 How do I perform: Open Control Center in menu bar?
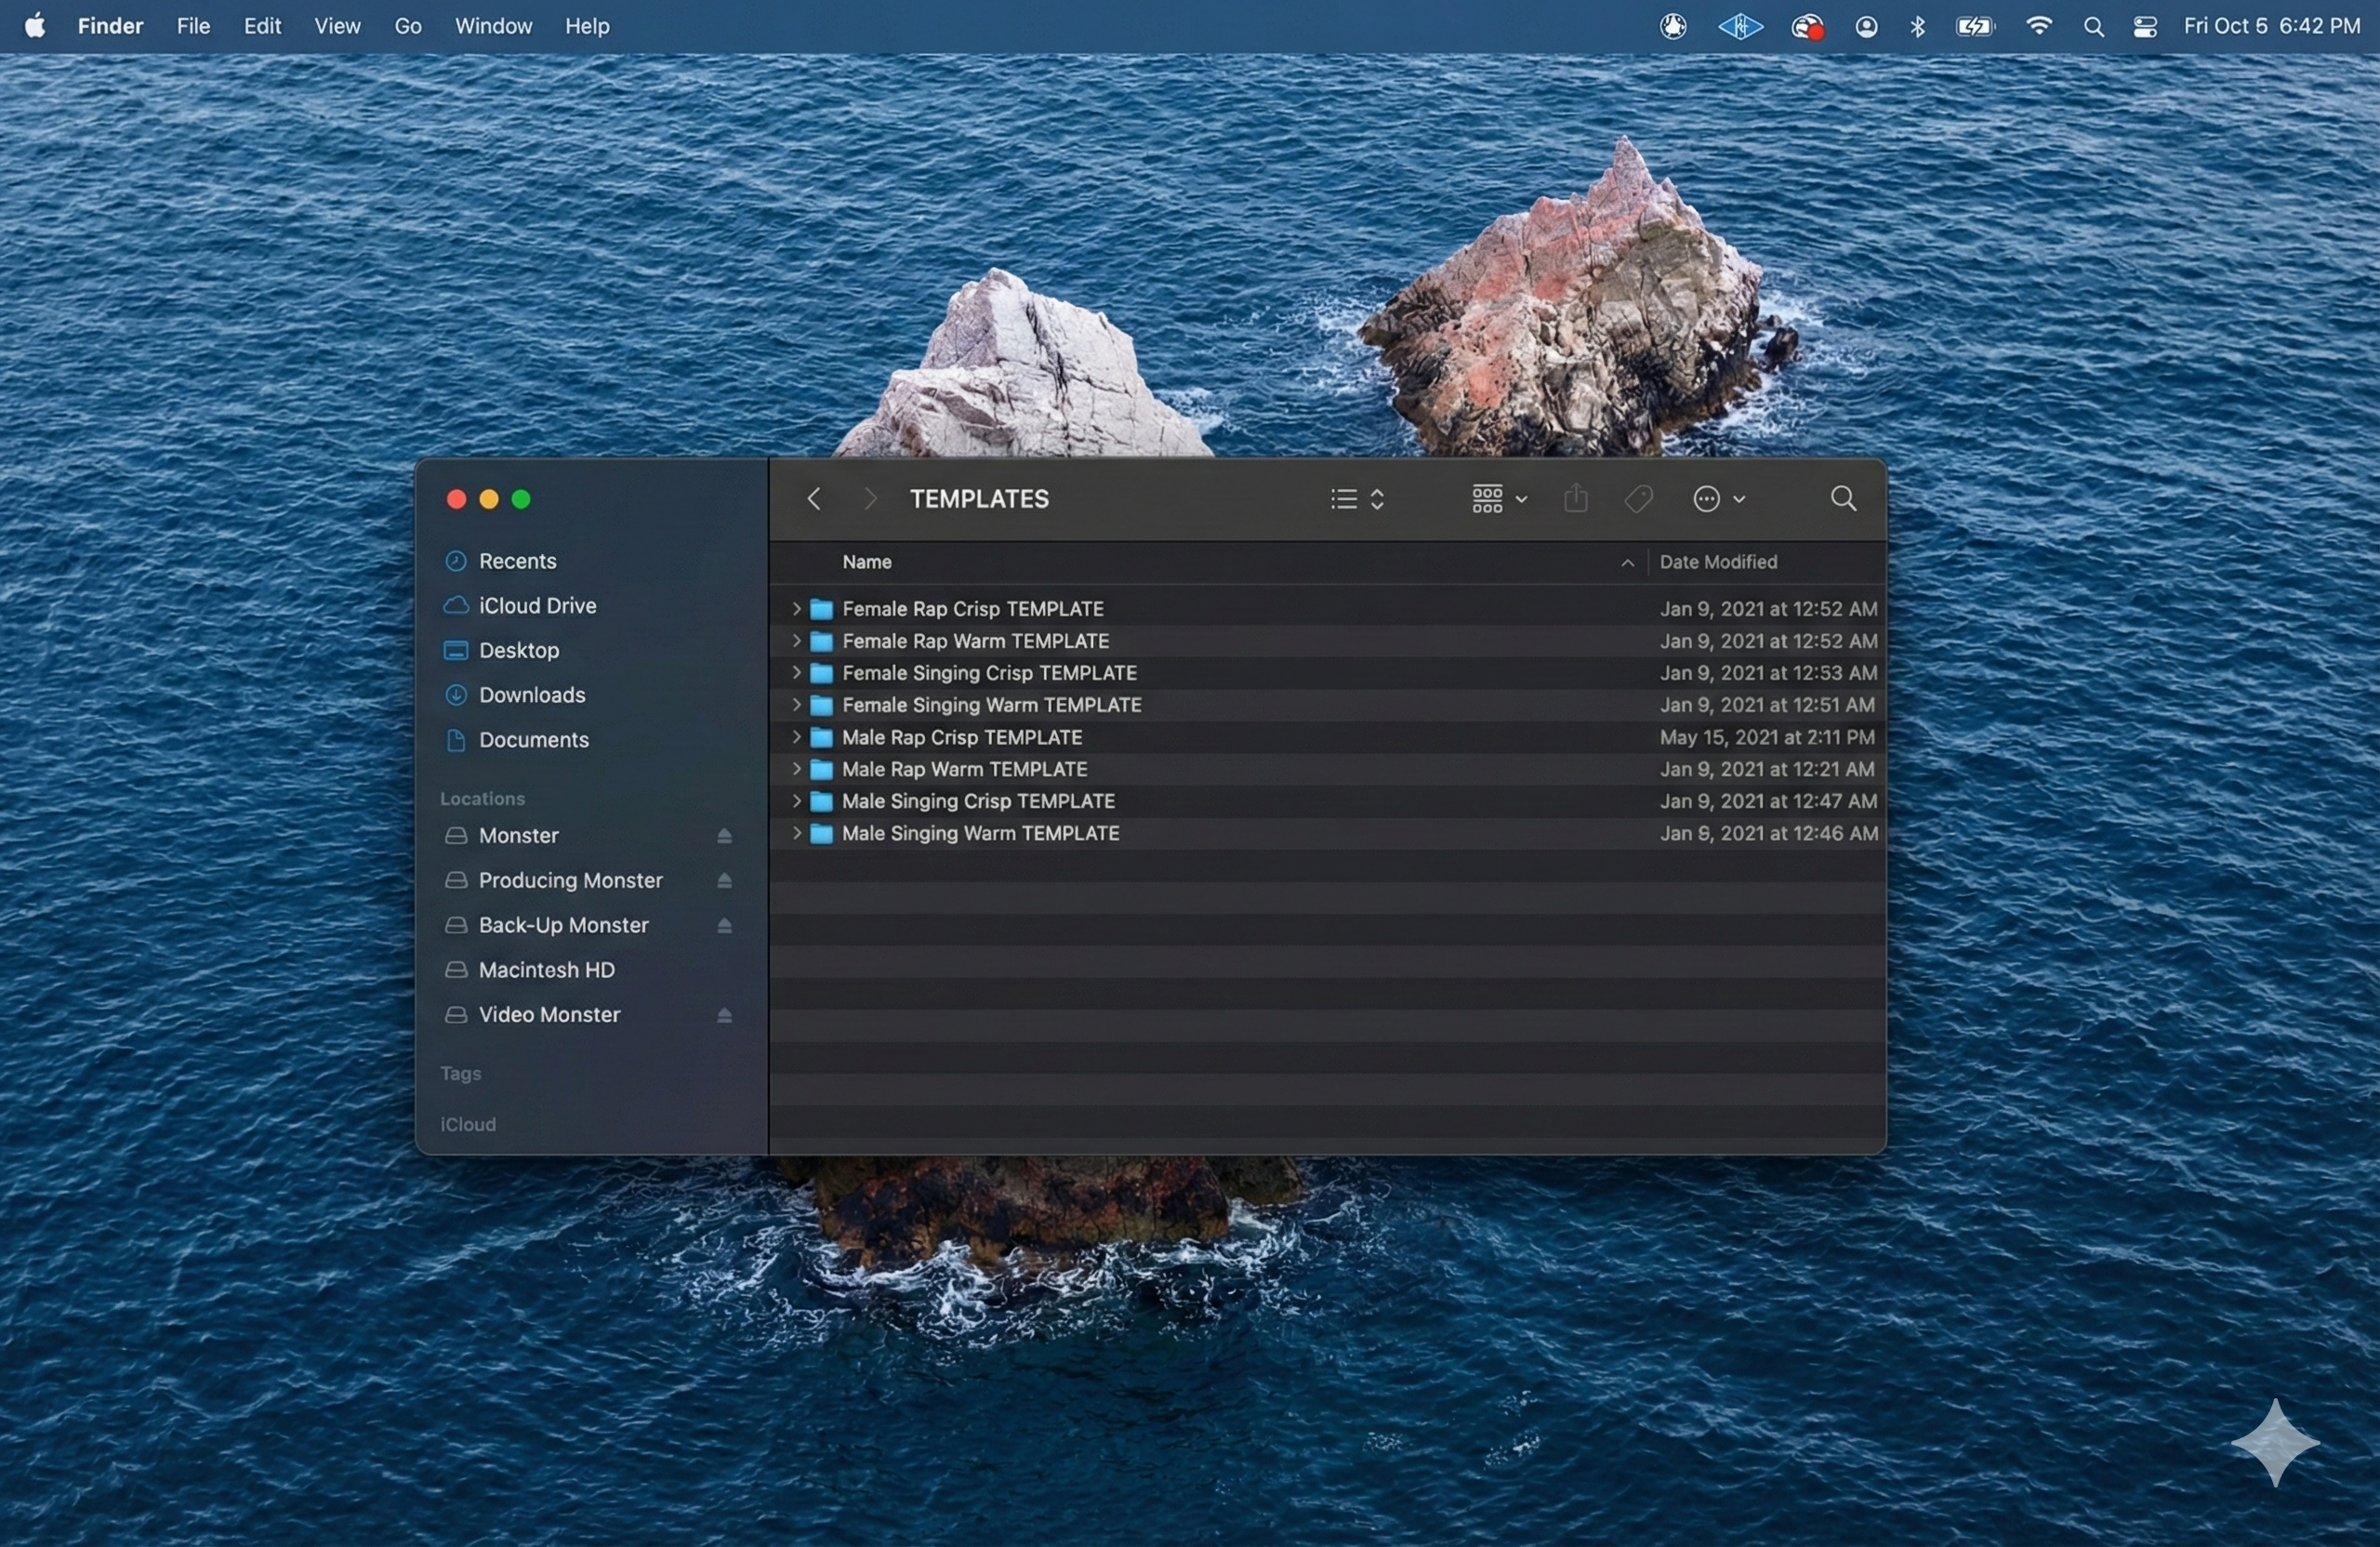[x=2144, y=27]
